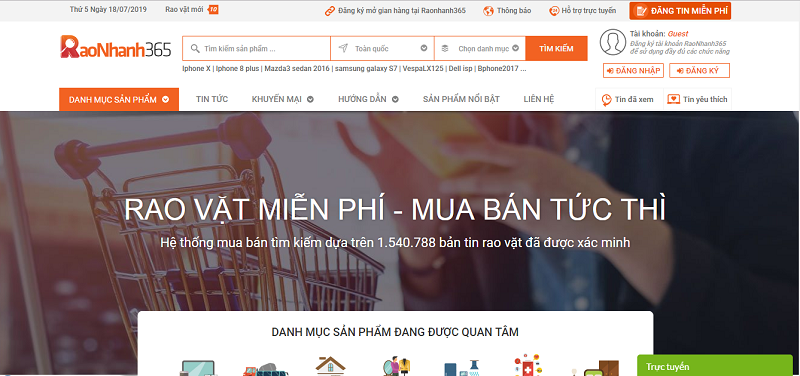
Task: Click the paper-plane location icon
Action: click(x=343, y=48)
